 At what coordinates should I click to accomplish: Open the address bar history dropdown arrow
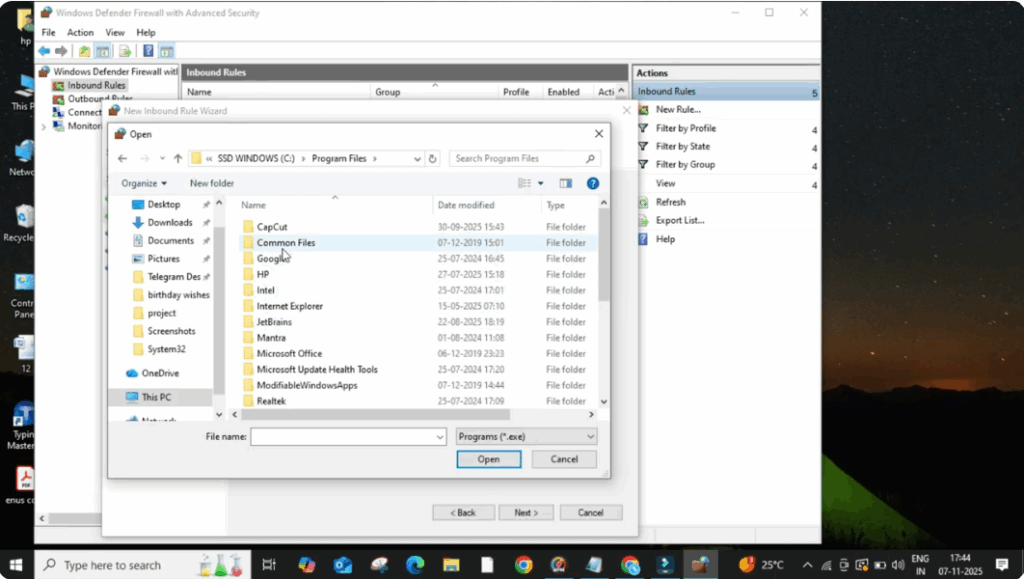tap(415, 158)
